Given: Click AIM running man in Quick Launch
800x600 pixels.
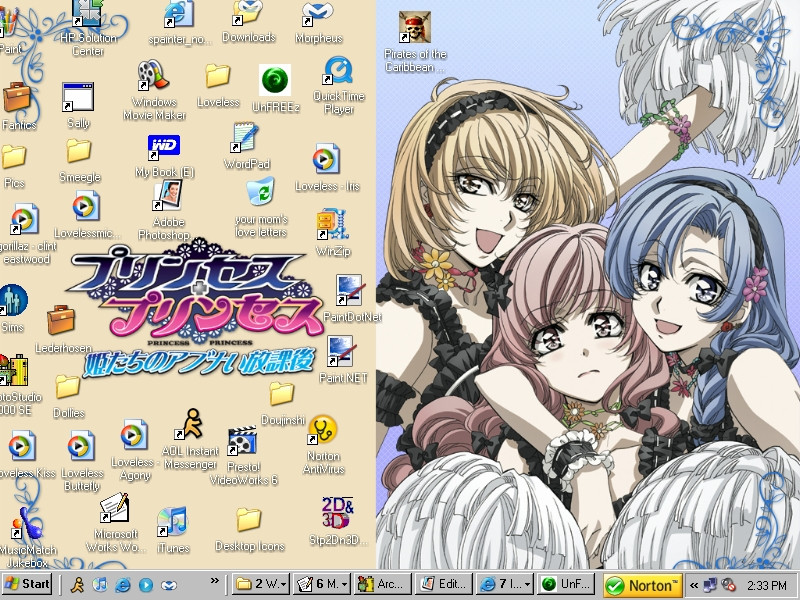Looking at the screenshot, I should click(x=78, y=584).
